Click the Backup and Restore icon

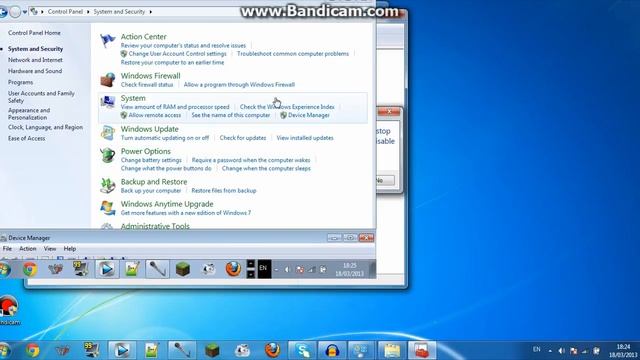(107, 186)
